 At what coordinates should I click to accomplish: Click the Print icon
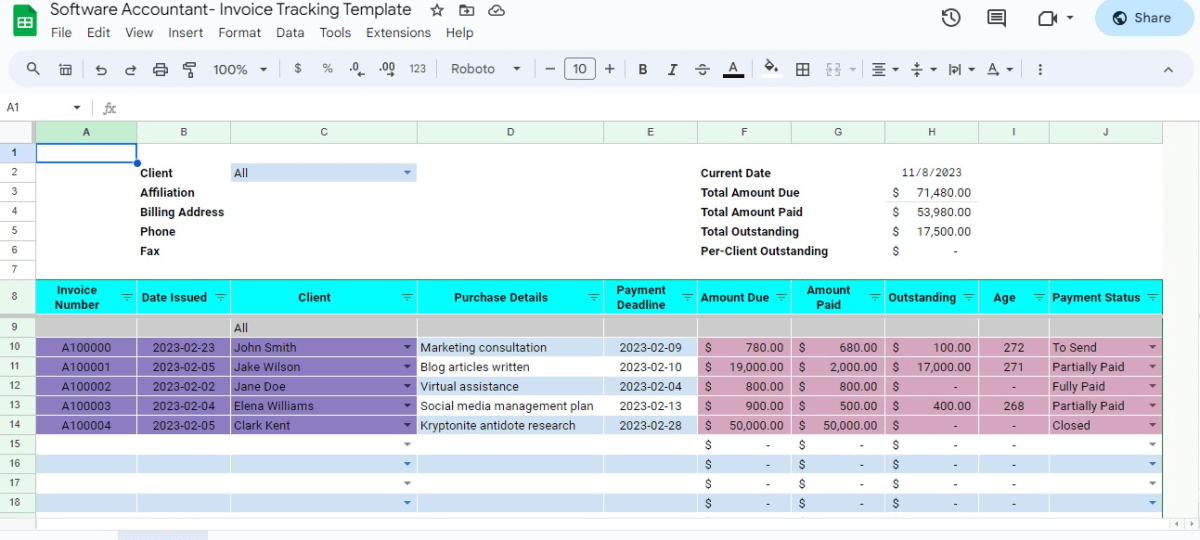click(160, 69)
